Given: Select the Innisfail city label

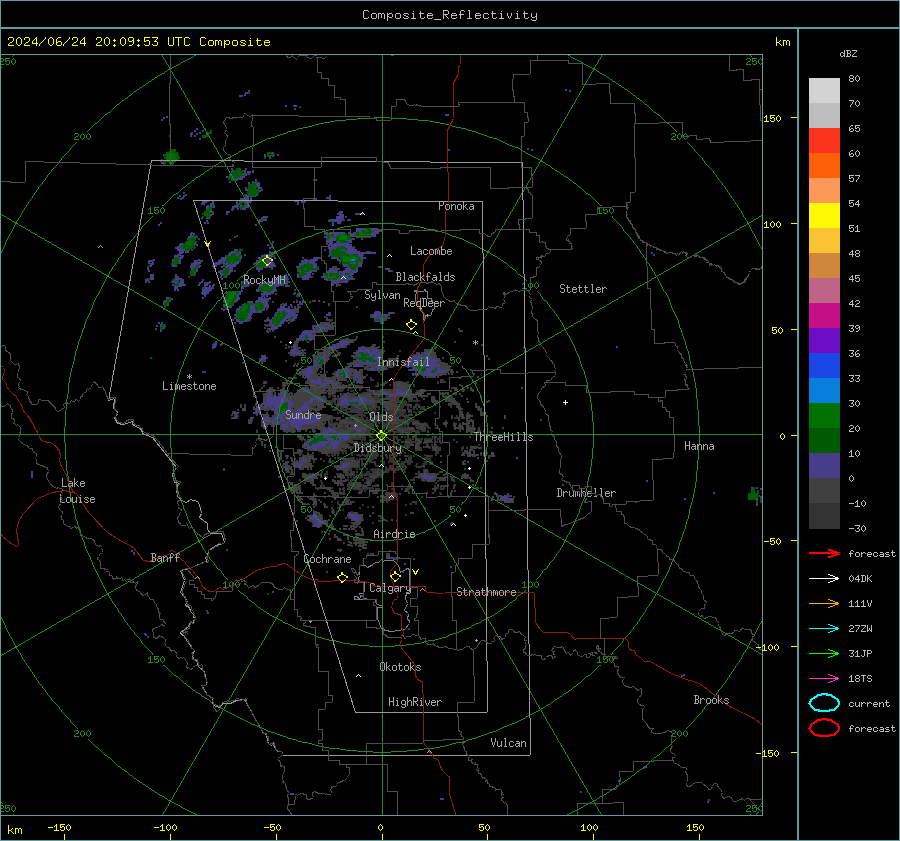Looking at the screenshot, I should [403, 362].
